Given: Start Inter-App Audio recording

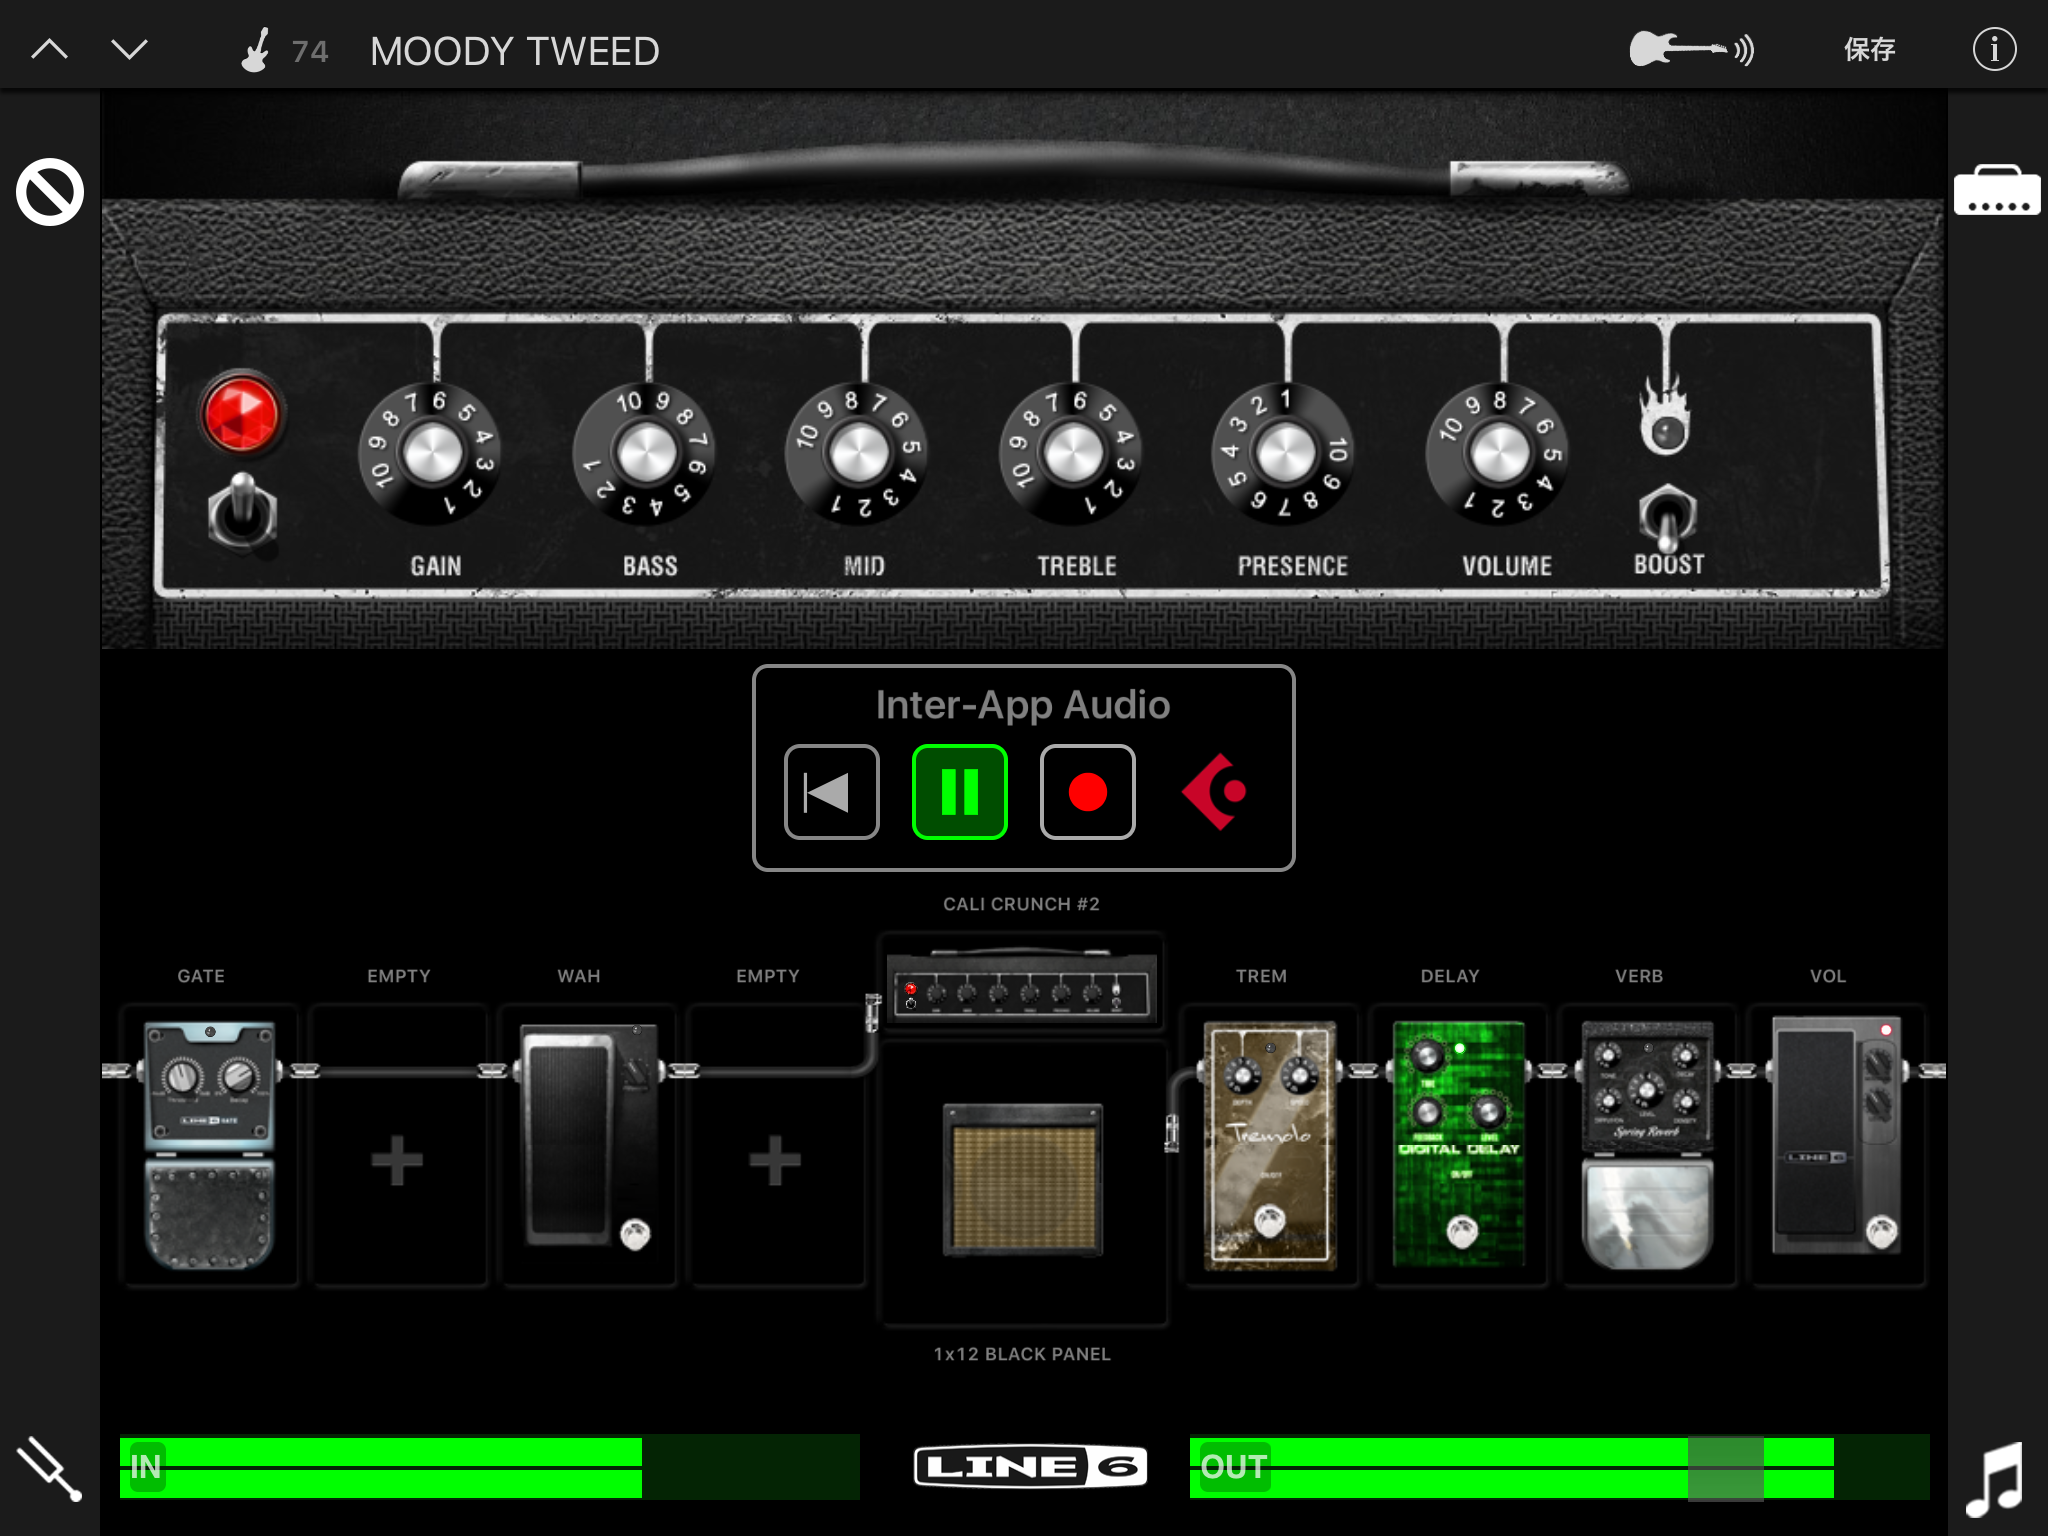Looking at the screenshot, I should tap(1087, 792).
